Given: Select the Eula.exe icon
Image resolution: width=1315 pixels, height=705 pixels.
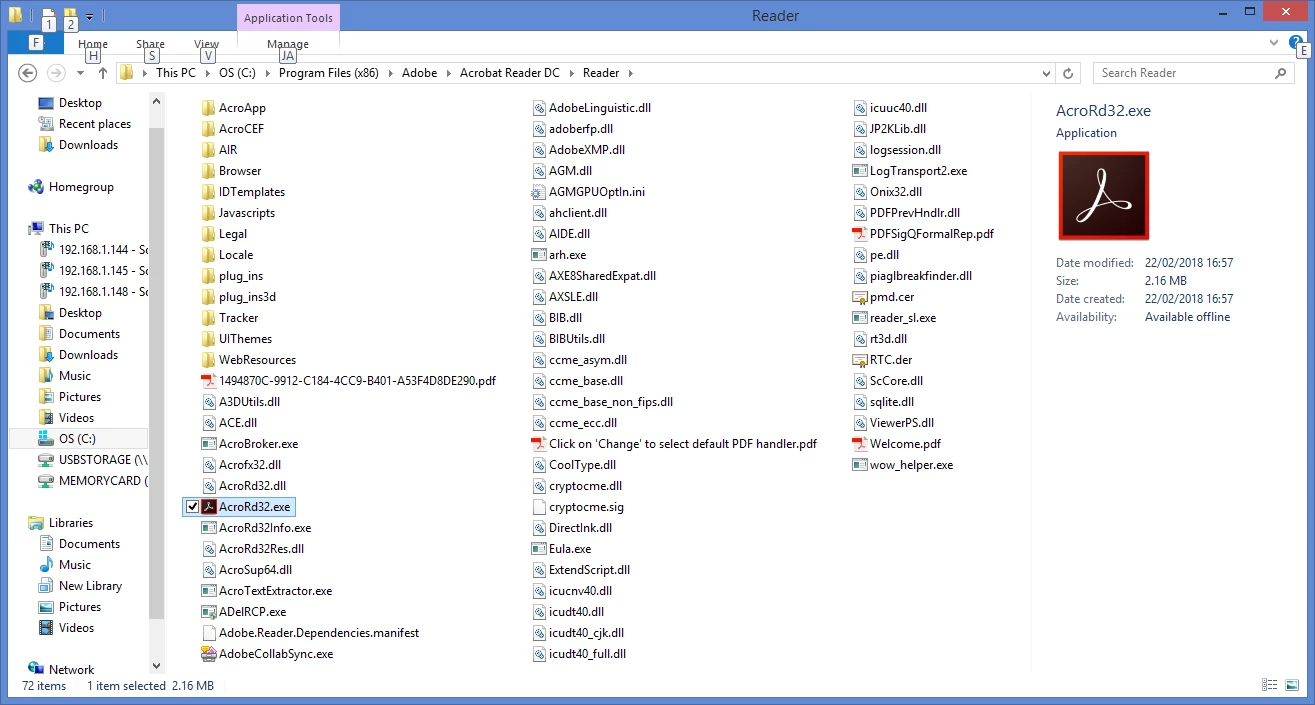Looking at the screenshot, I should point(539,549).
